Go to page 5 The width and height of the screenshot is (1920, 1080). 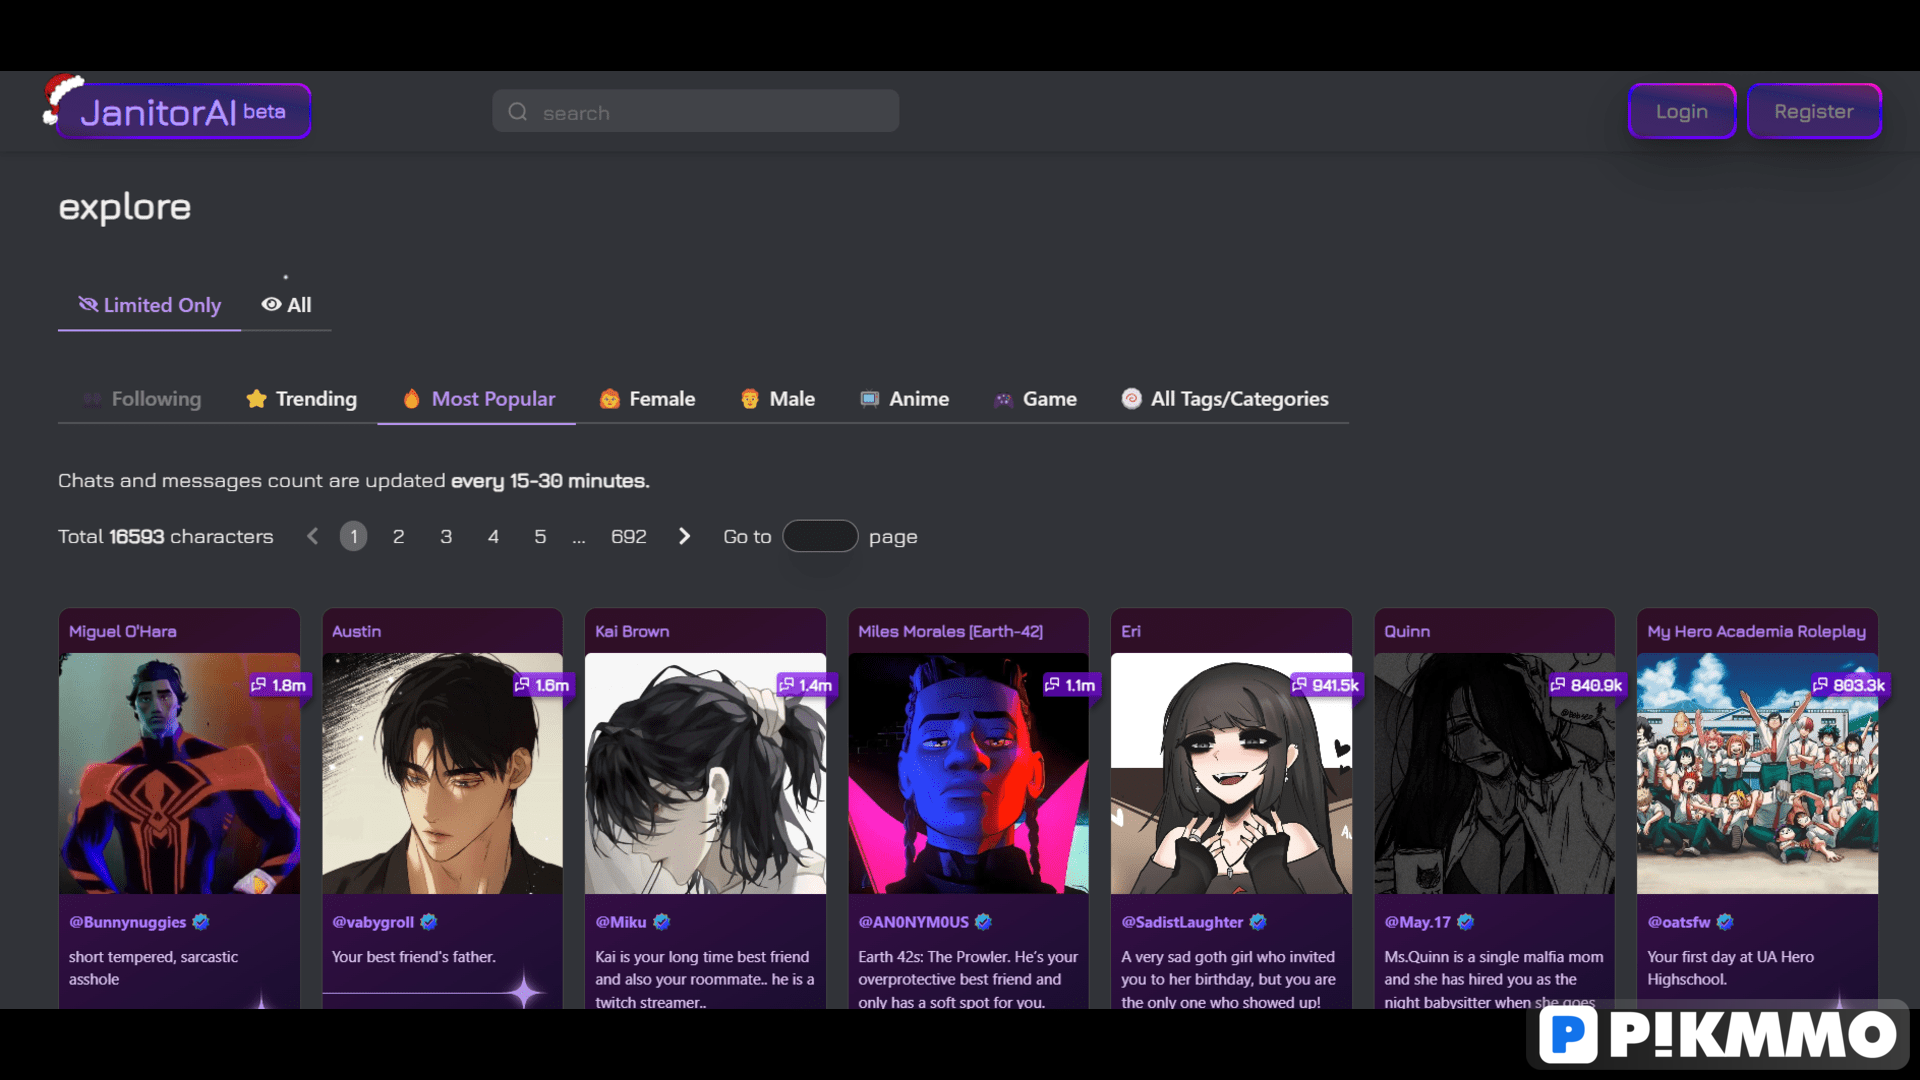pos(540,536)
